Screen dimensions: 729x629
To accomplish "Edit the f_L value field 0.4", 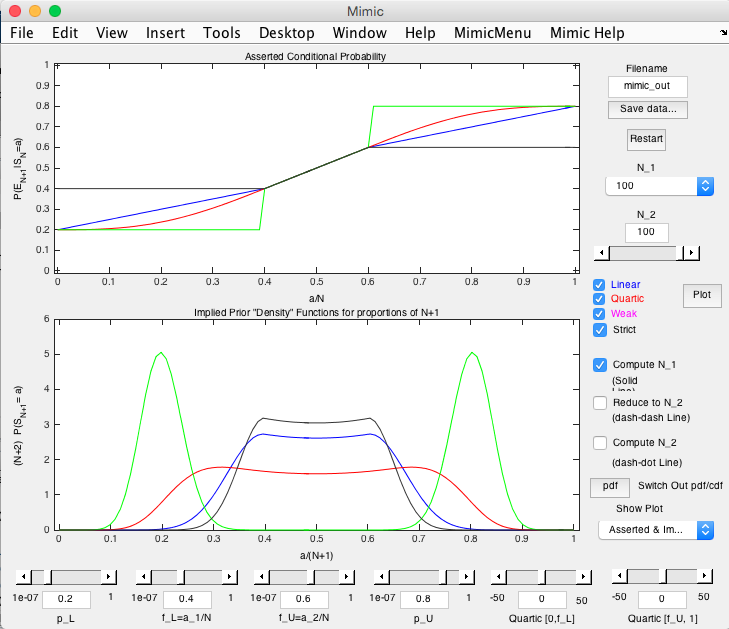I will (x=187, y=599).
